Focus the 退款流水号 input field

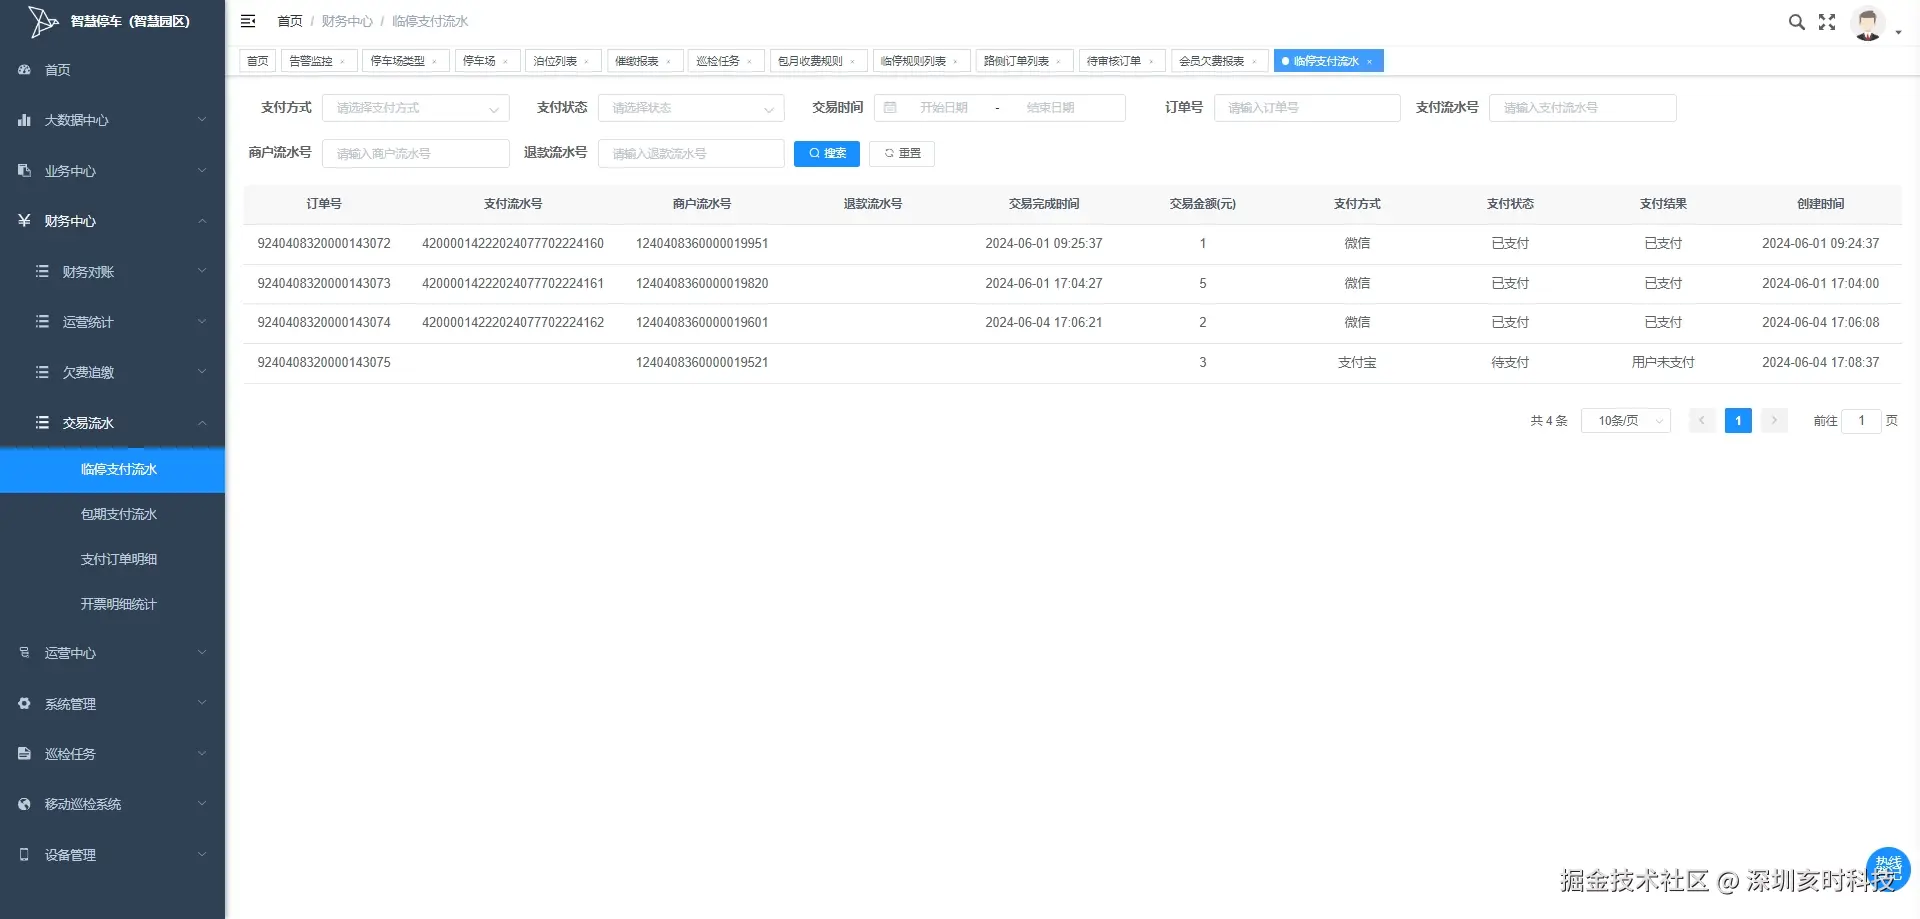[691, 153]
